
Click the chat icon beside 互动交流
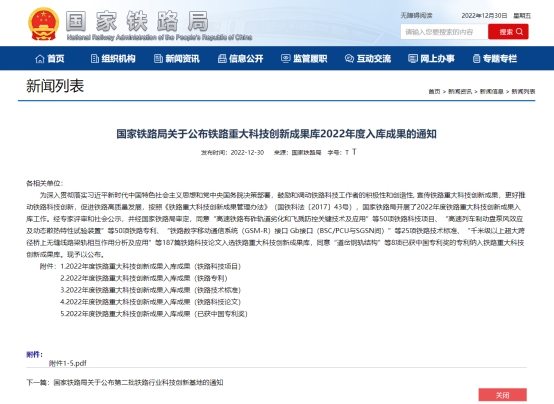point(349,59)
